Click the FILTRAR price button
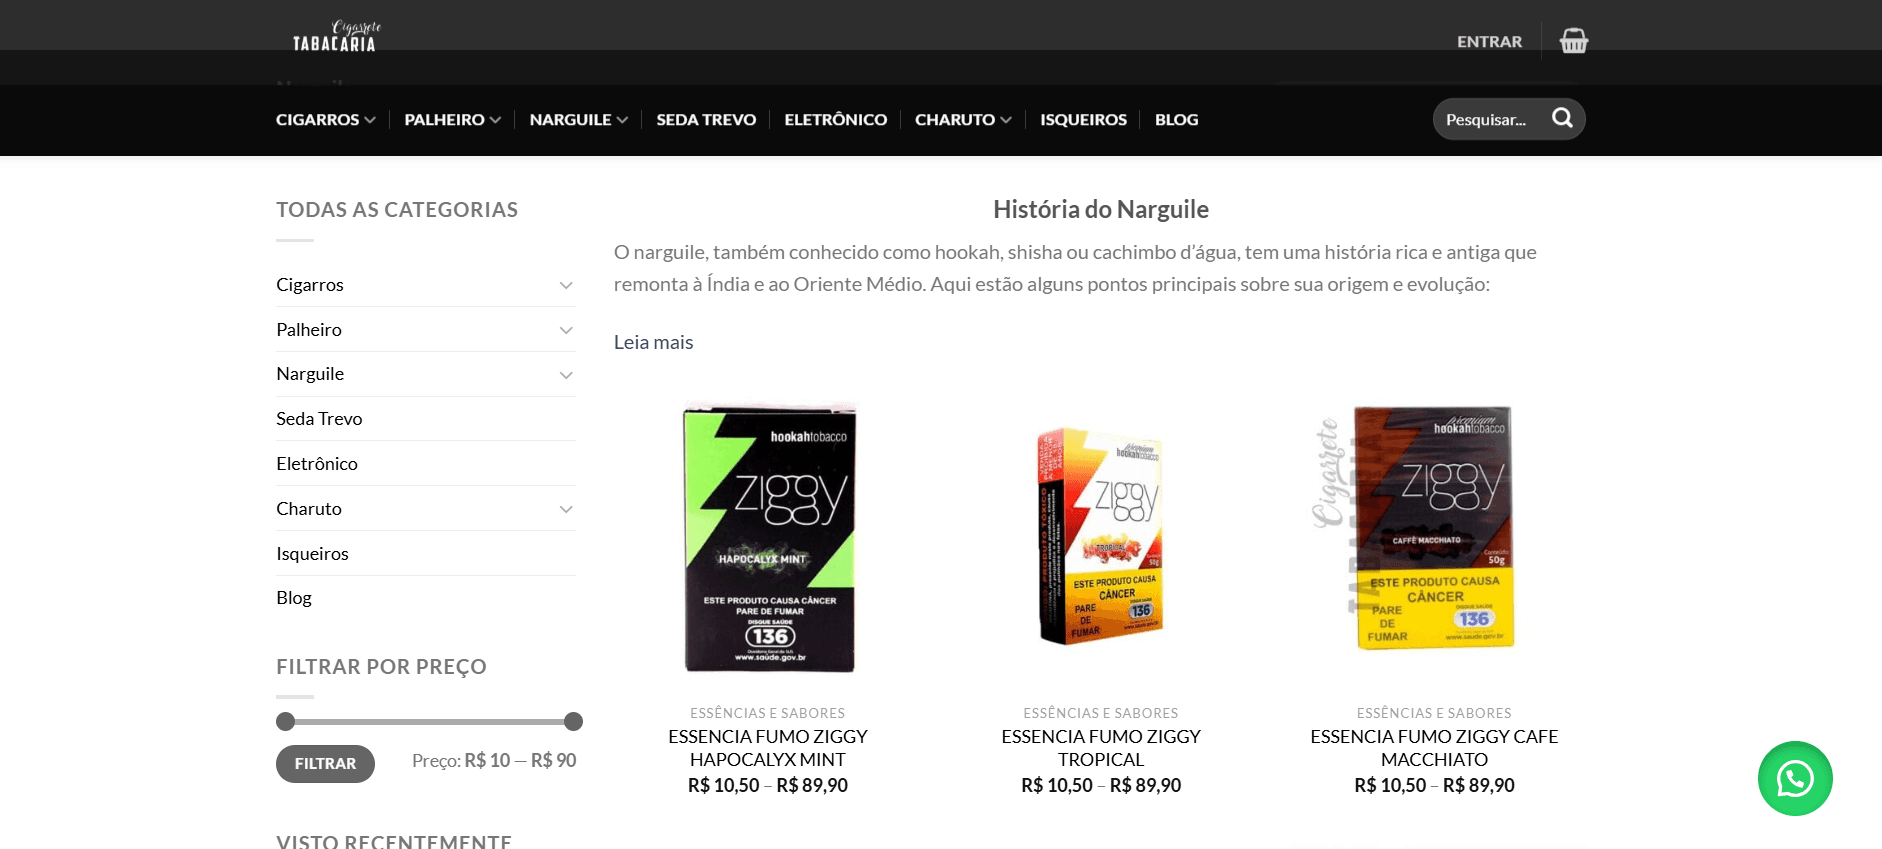This screenshot has height=849, width=1882. click(325, 764)
